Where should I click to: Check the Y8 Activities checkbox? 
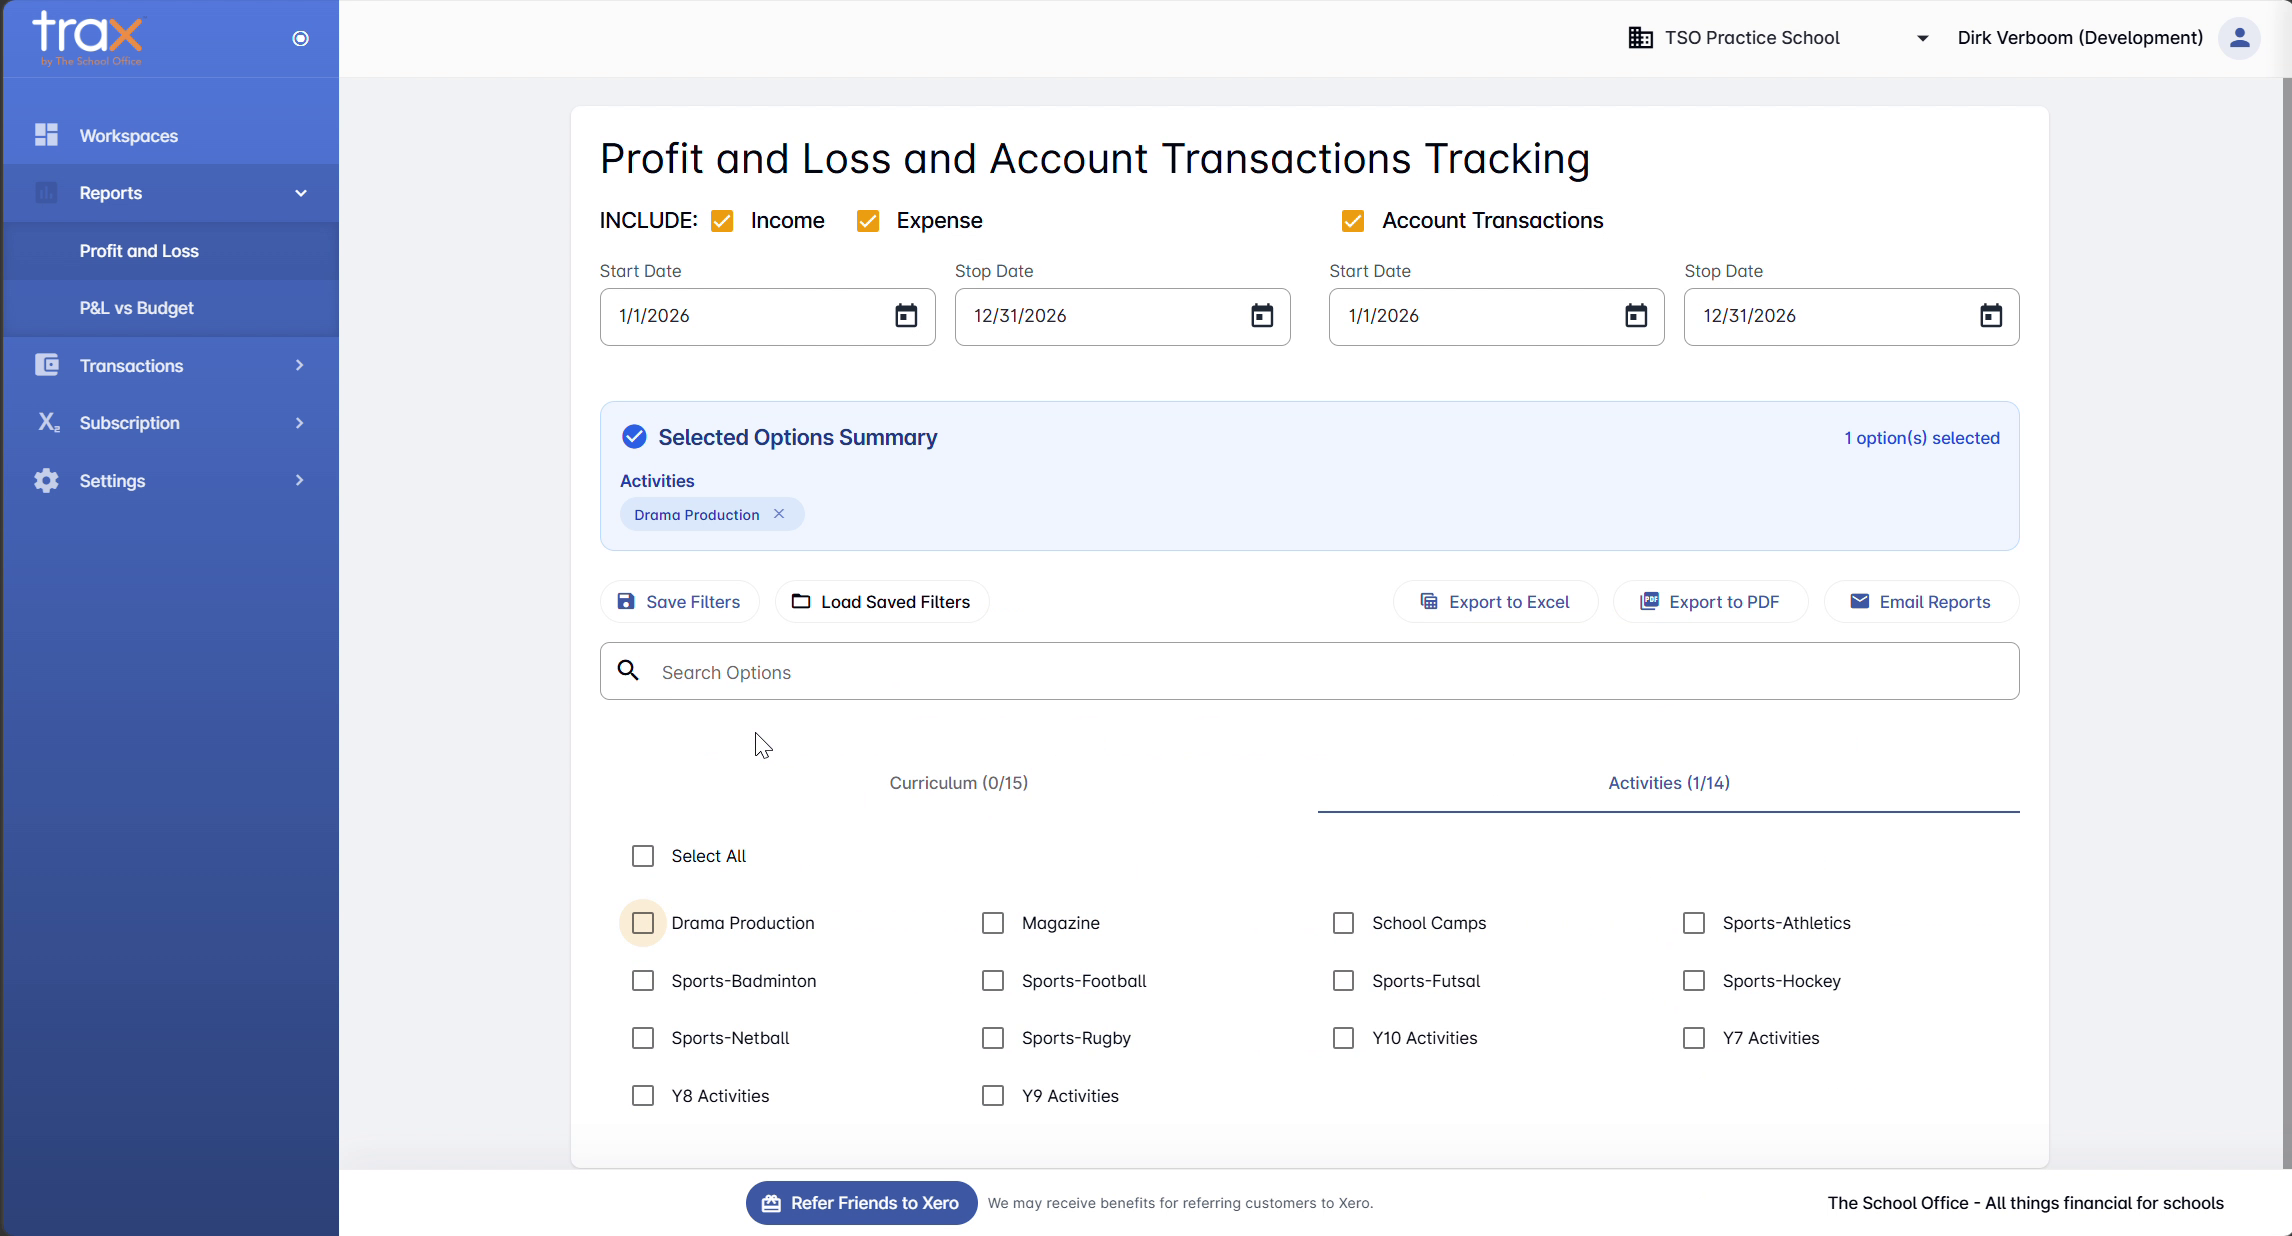coord(643,1096)
